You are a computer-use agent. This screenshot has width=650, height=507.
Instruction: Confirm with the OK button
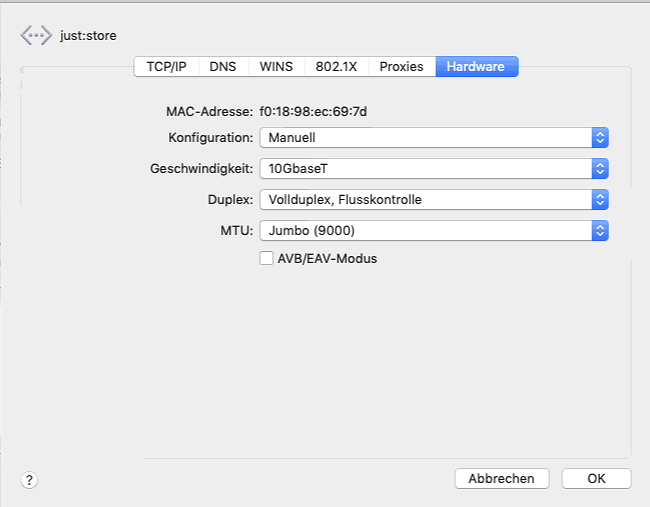tap(597, 478)
